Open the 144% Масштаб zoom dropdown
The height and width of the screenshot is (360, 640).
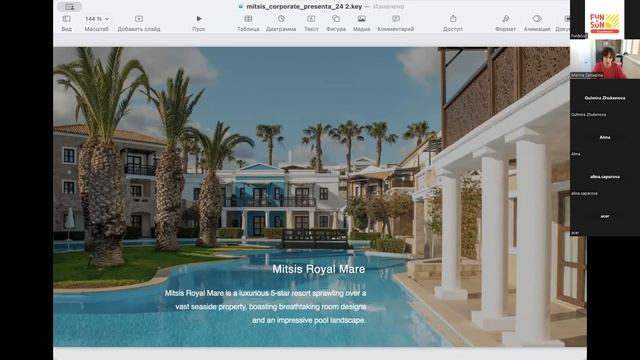[97, 19]
